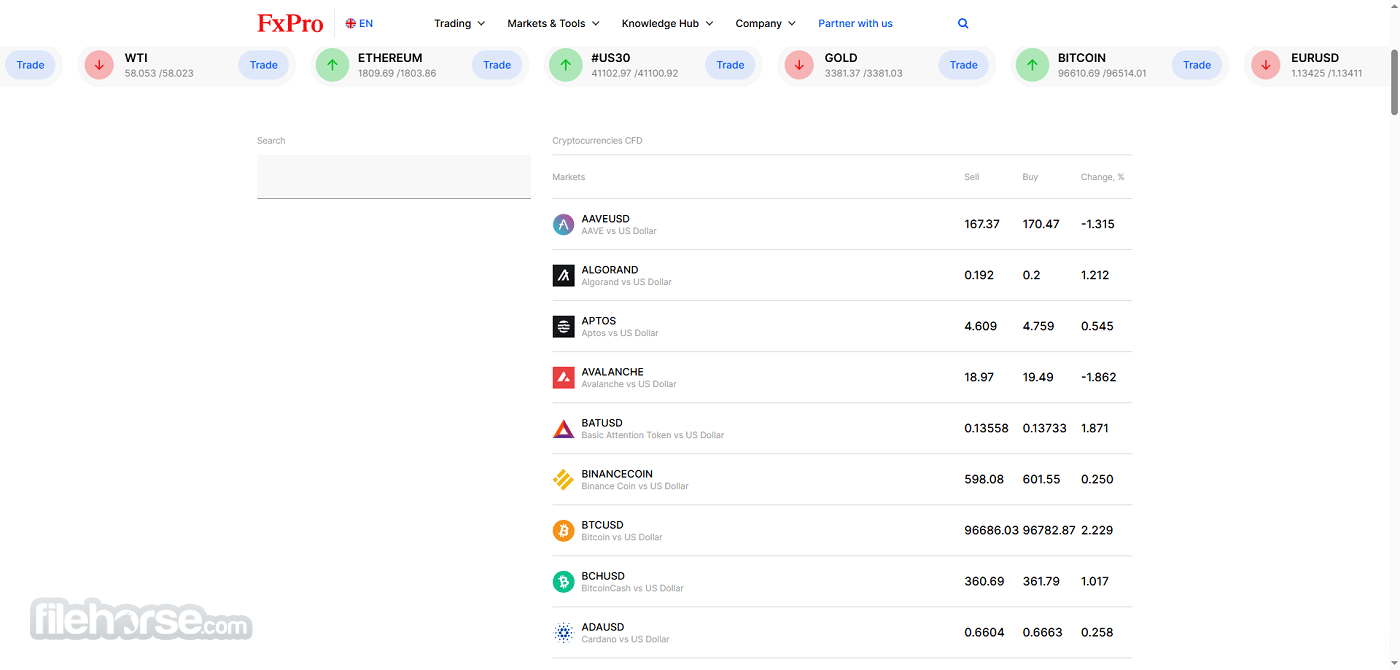
Task: Click the Trade button for WTI
Action: pos(264,65)
